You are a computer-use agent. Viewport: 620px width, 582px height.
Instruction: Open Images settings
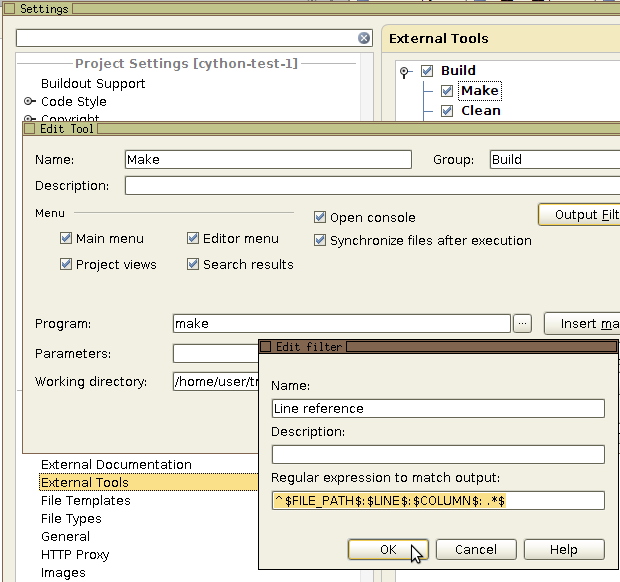coord(63,573)
